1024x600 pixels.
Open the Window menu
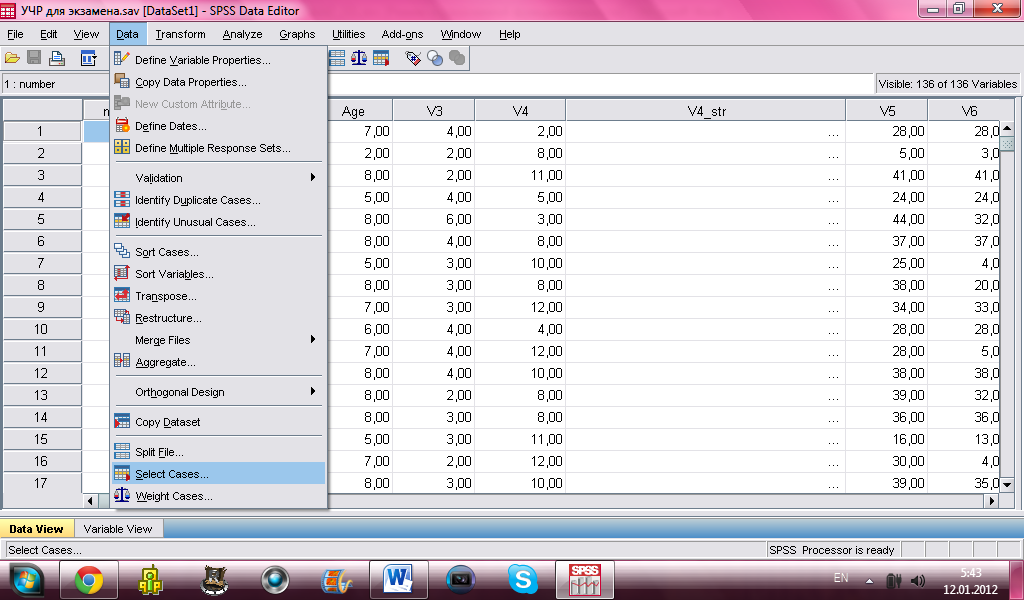click(x=460, y=34)
